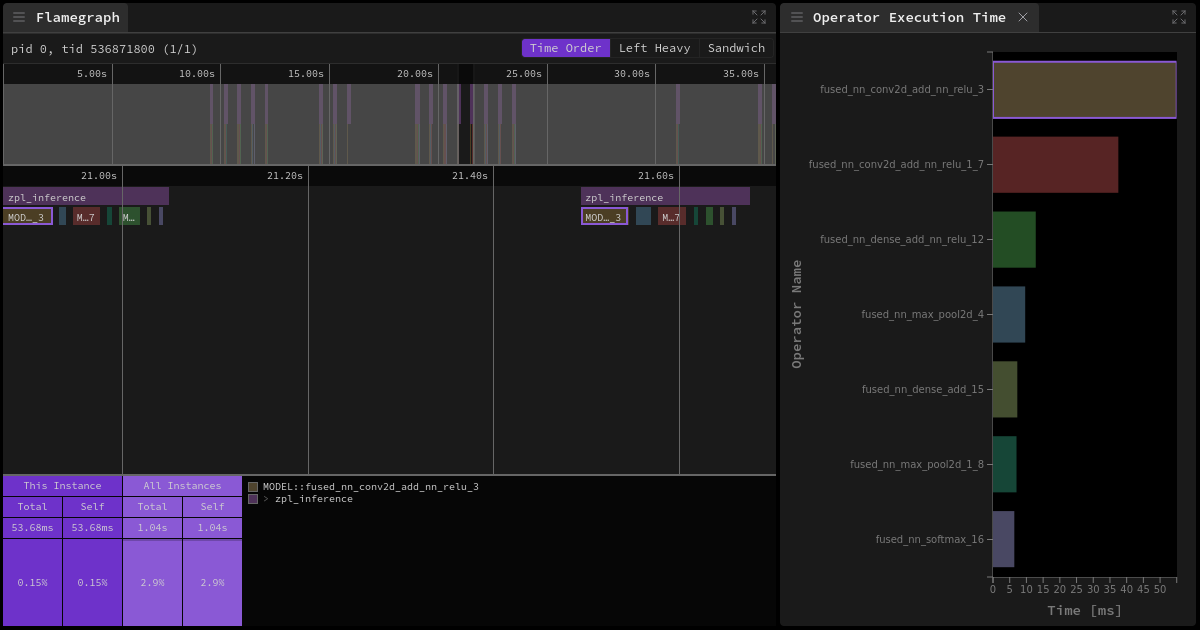Click the MODEL::fused_nn_conv2d_add_nn_relu_3 color swatch
1200x630 pixels.
tap(252, 486)
